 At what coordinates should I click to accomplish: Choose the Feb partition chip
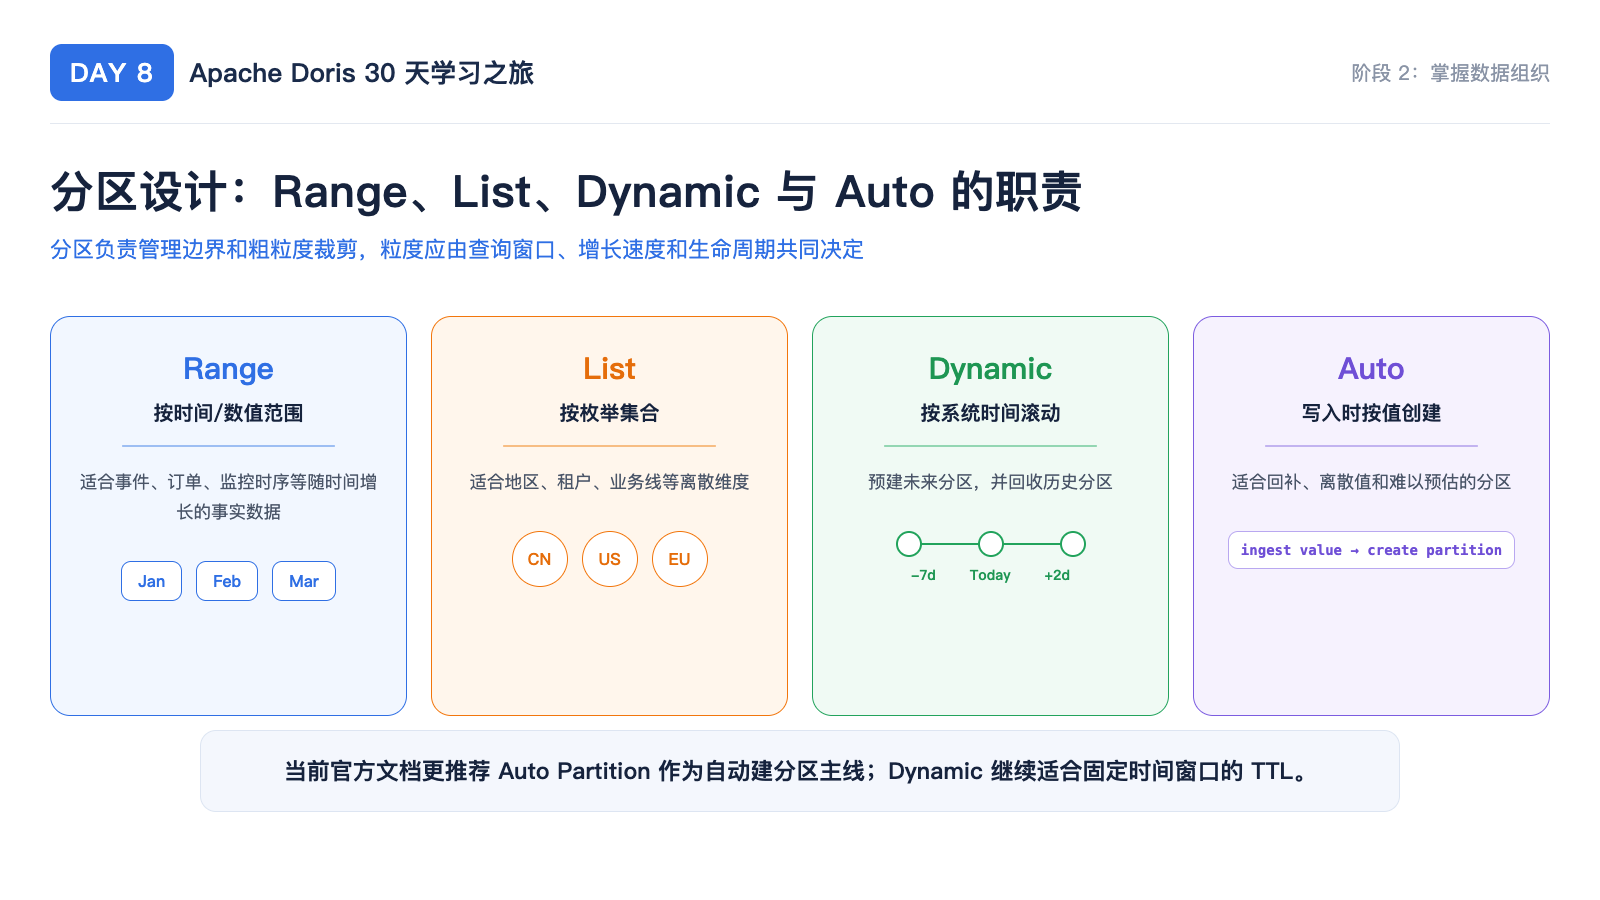pyautogui.click(x=227, y=581)
